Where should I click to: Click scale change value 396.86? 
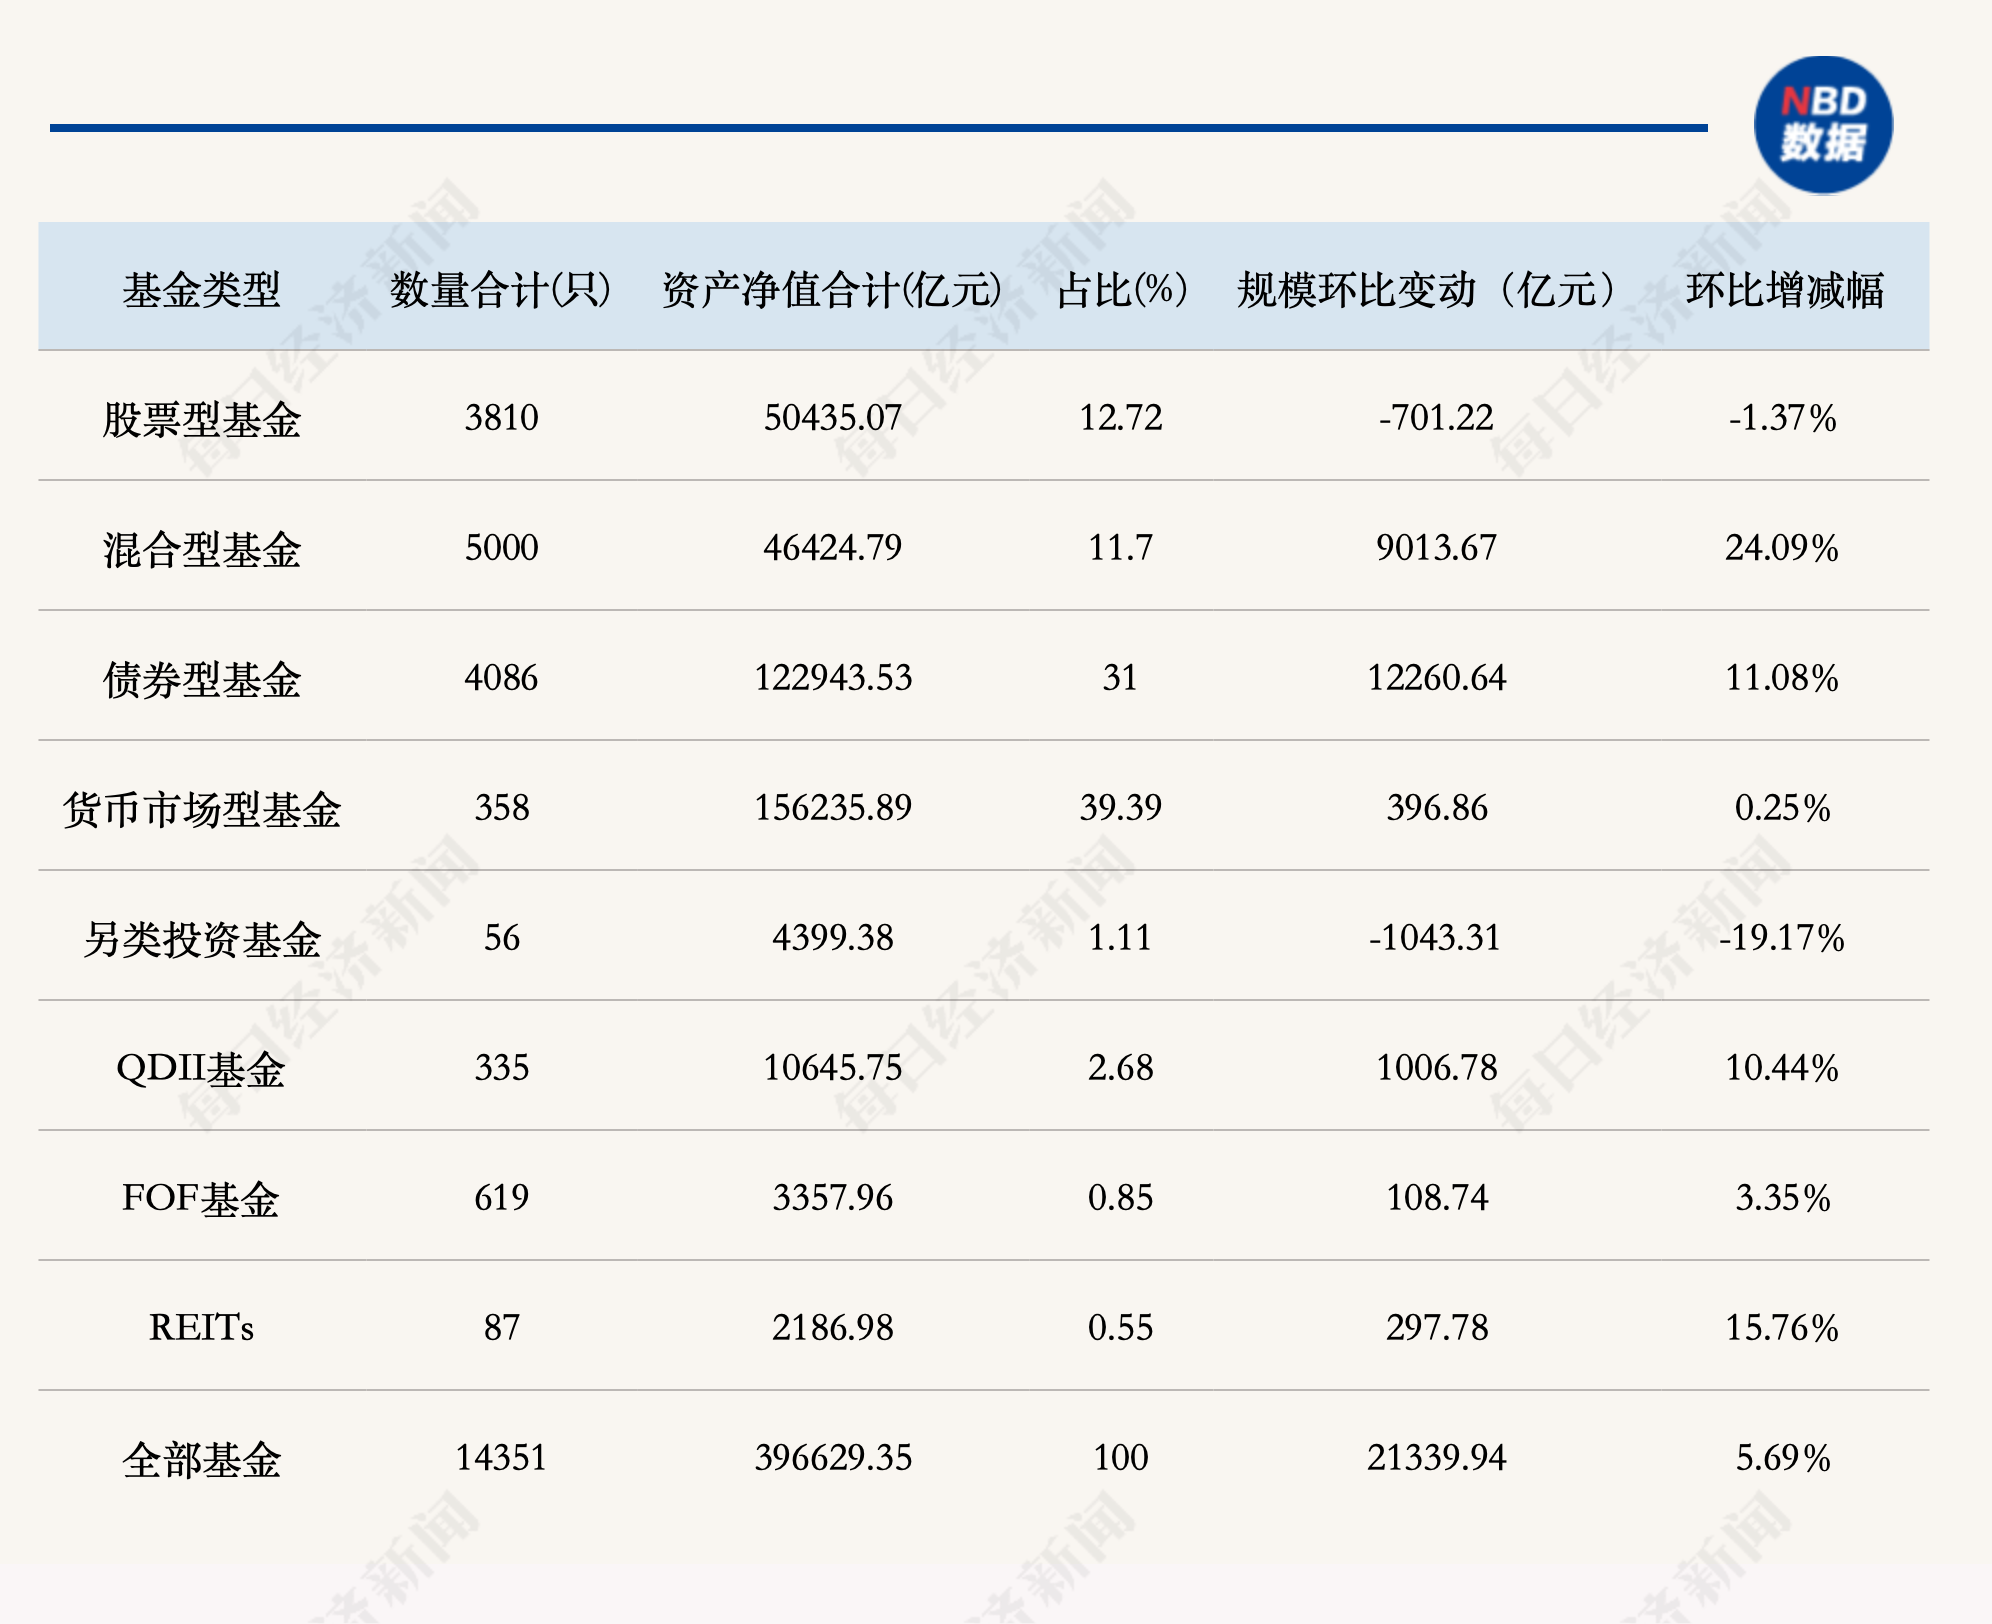[x=1436, y=807]
